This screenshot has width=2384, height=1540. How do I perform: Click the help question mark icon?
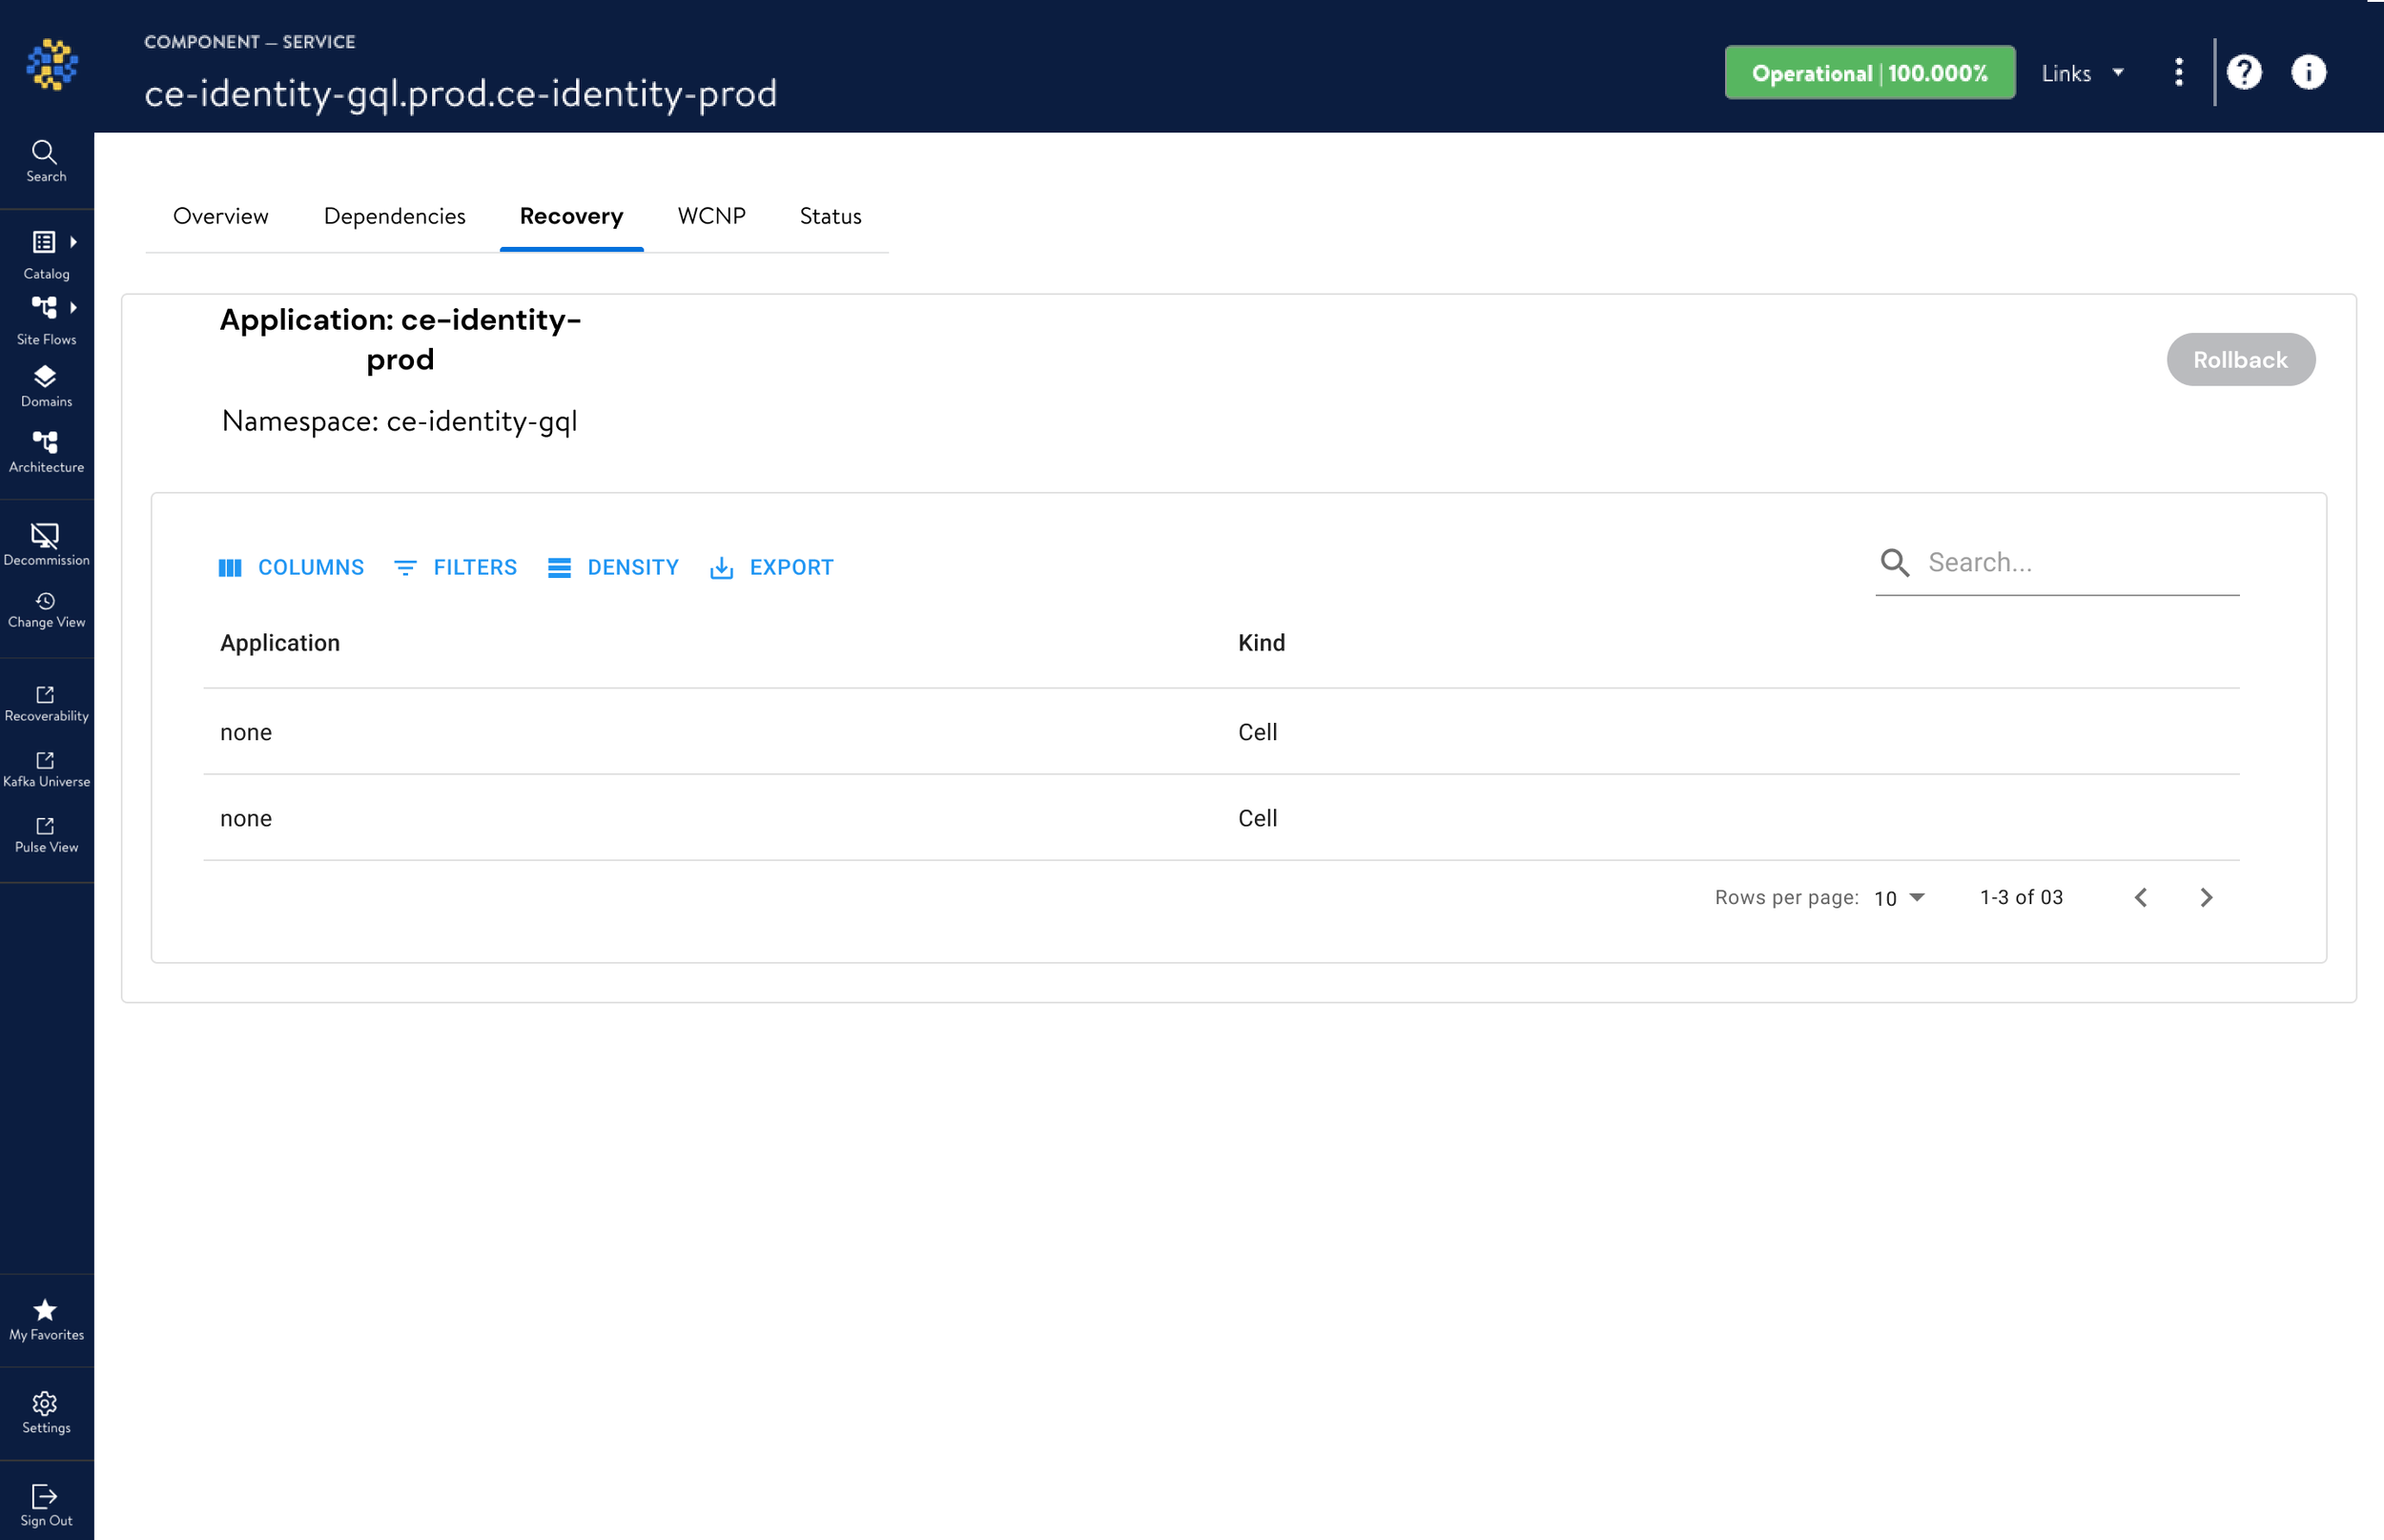[2243, 72]
